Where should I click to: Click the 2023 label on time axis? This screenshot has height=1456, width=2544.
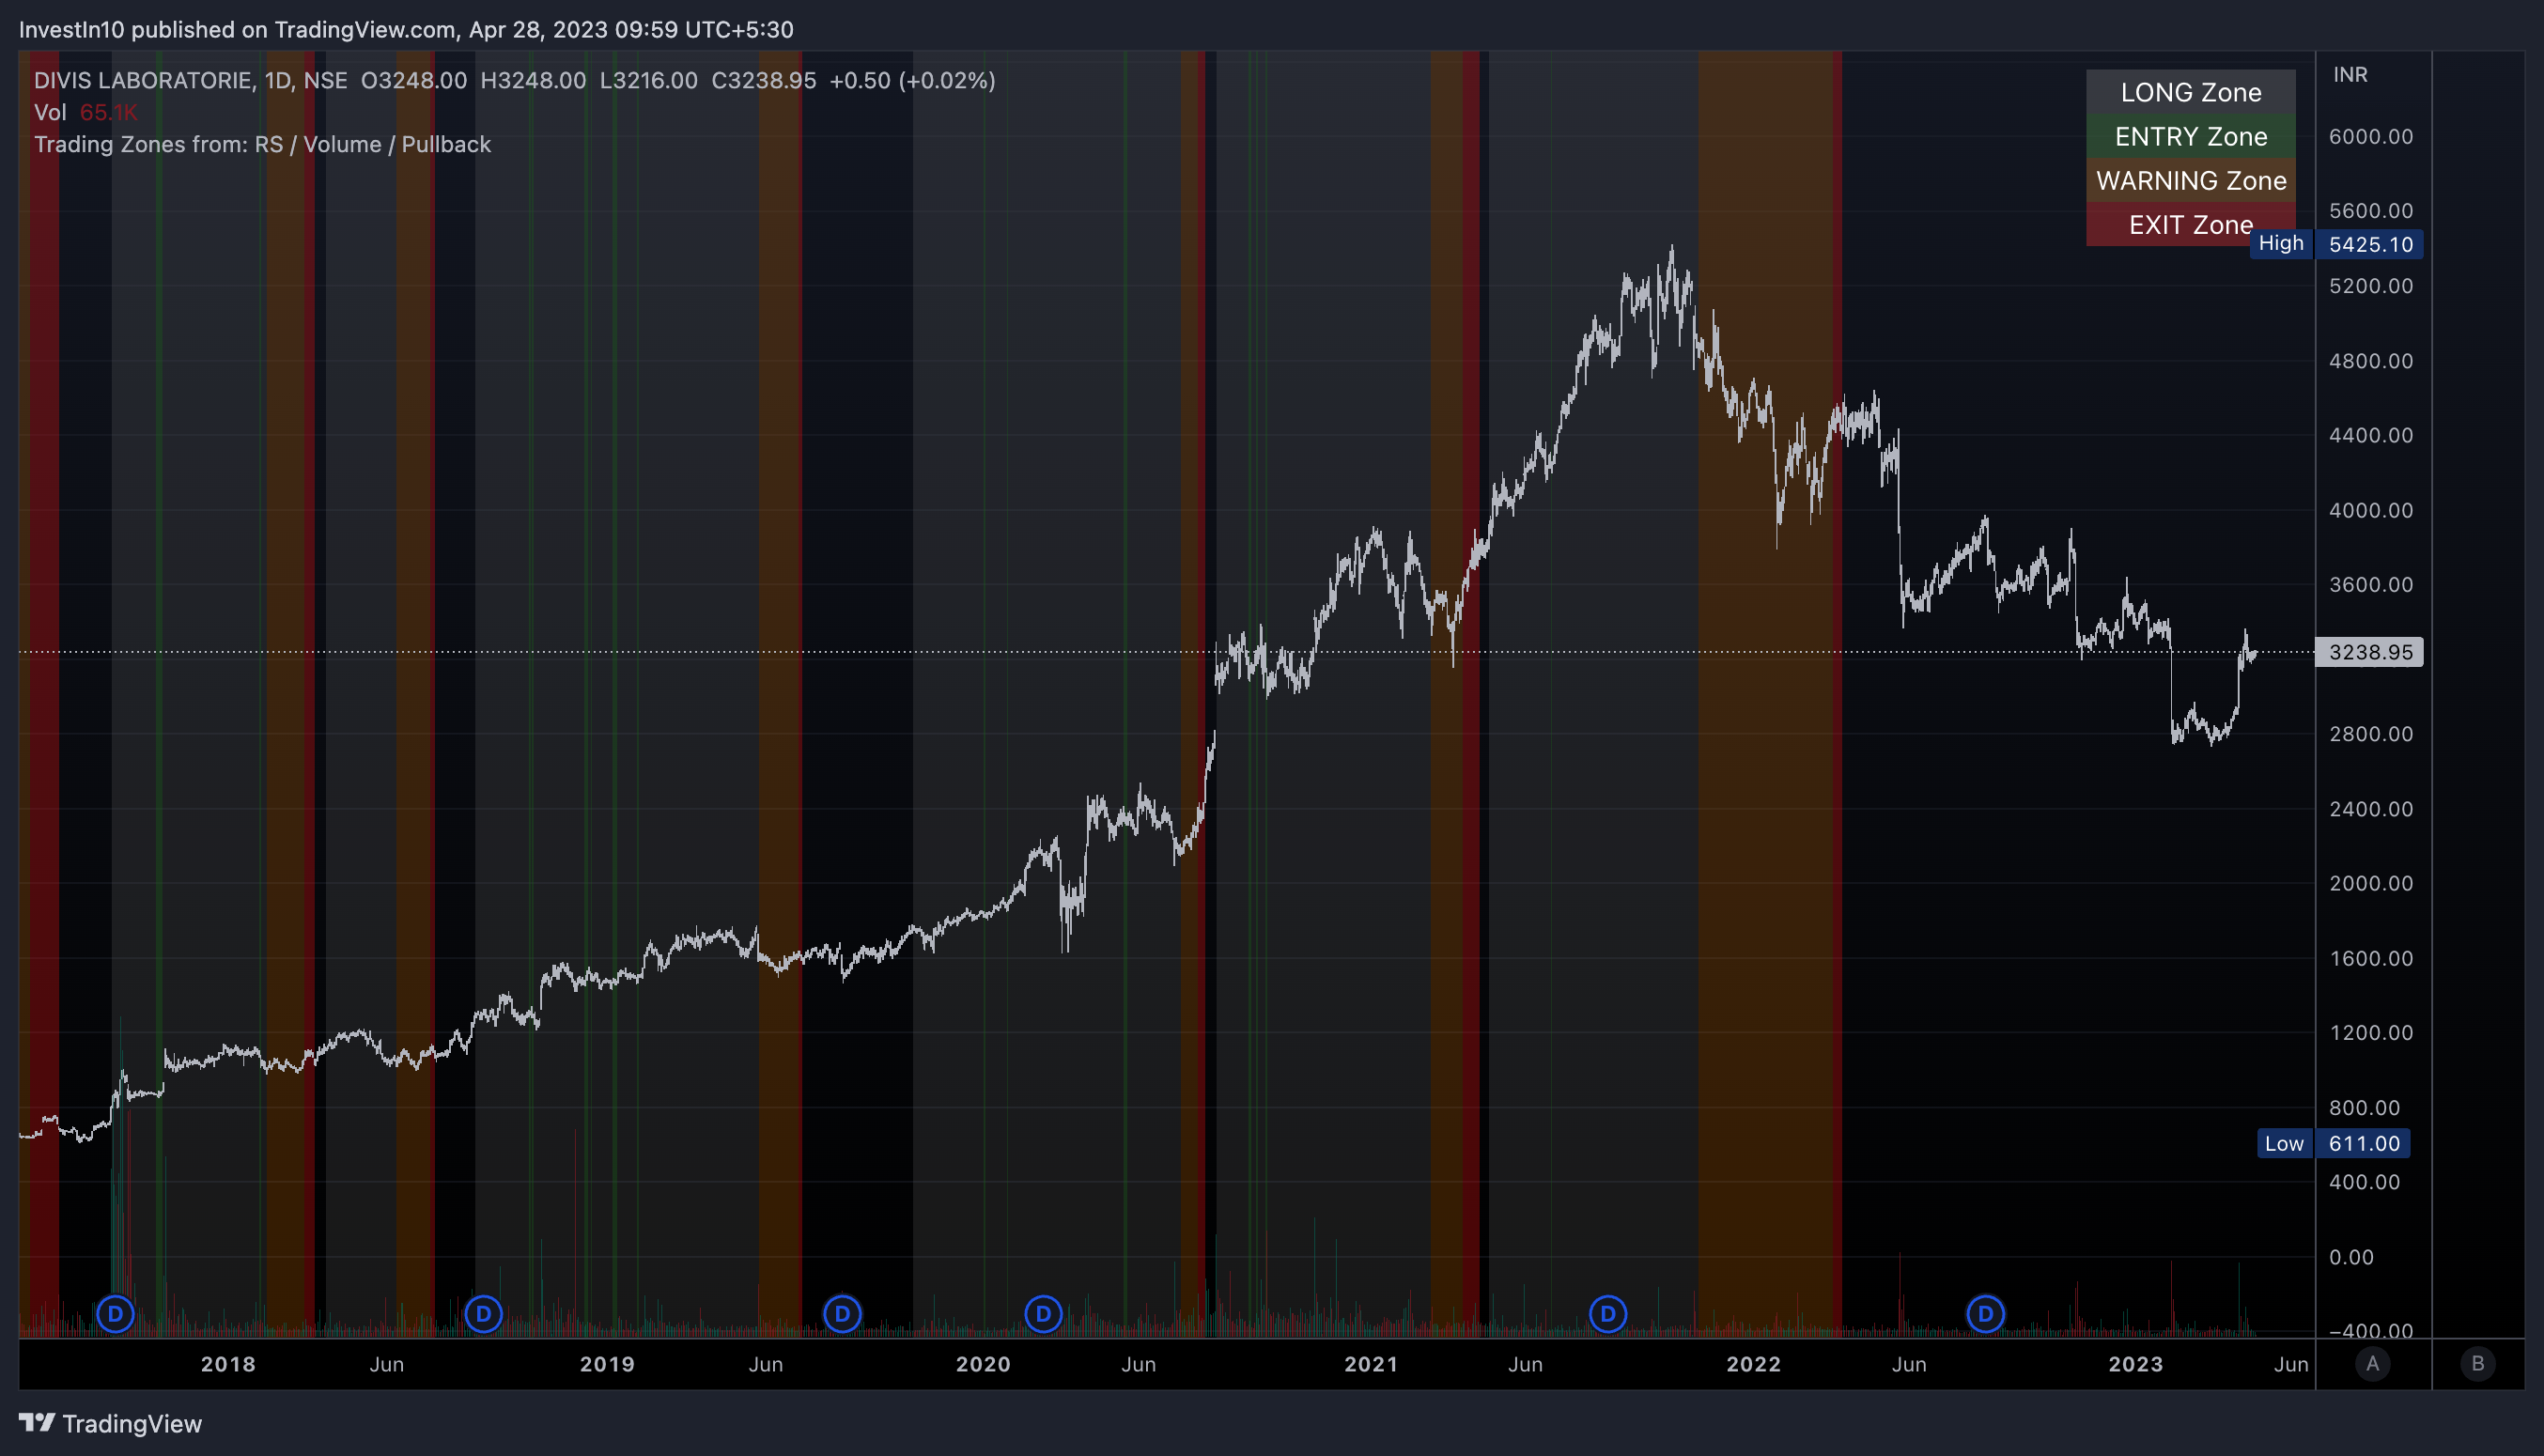2136,1364
